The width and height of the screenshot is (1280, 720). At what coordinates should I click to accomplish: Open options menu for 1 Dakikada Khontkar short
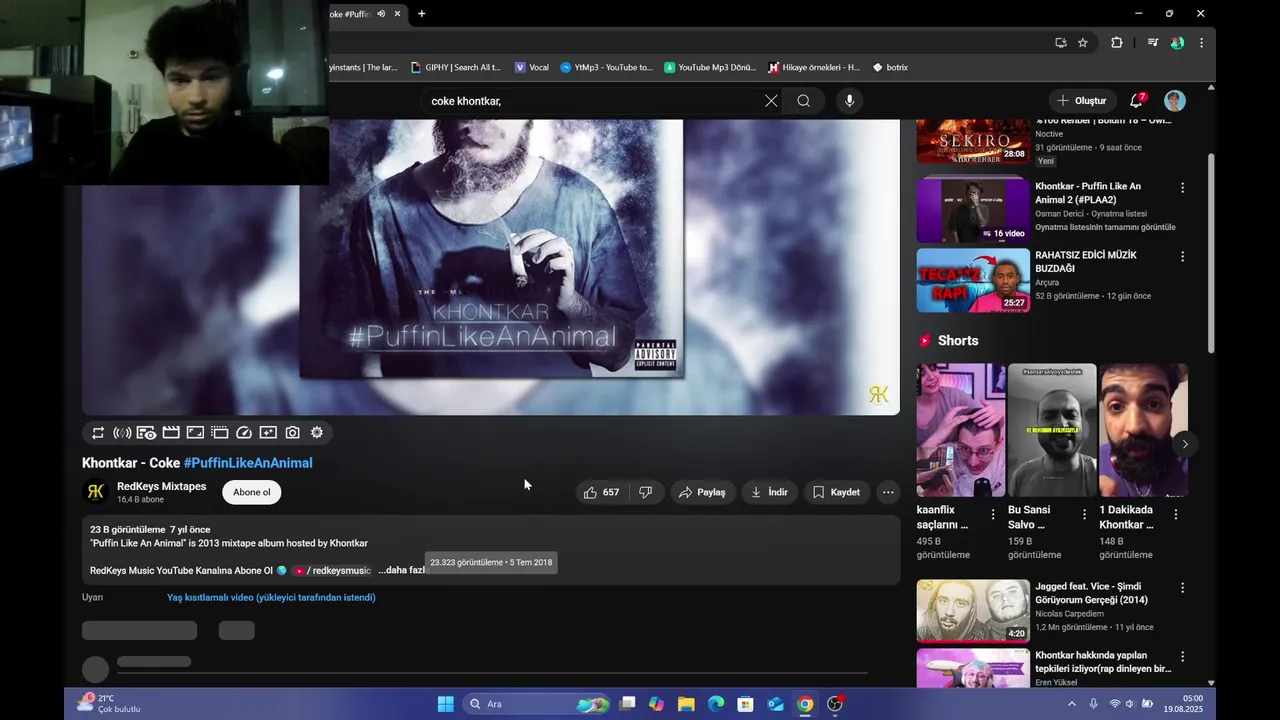(1176, 514)
